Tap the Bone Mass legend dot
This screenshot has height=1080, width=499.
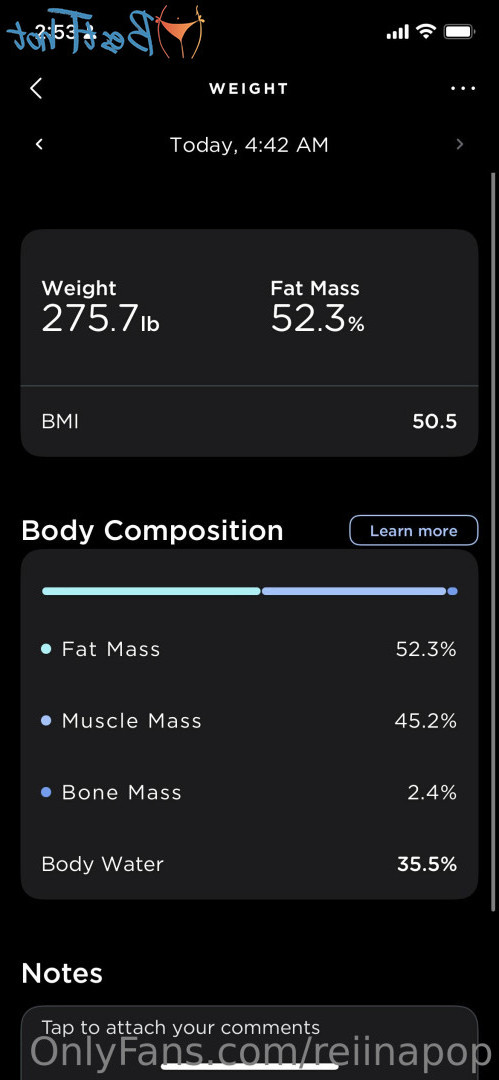(x=46, y=792)
